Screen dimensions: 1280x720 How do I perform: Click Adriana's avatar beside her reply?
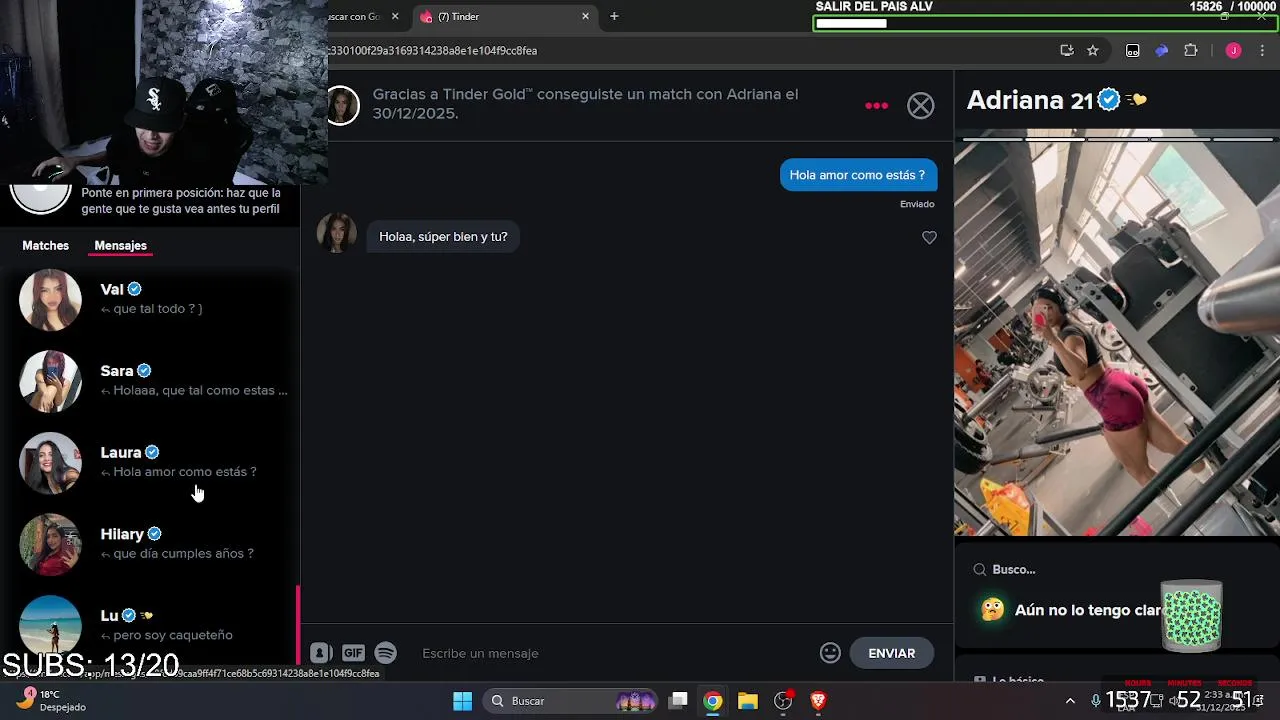coord(337,233)
